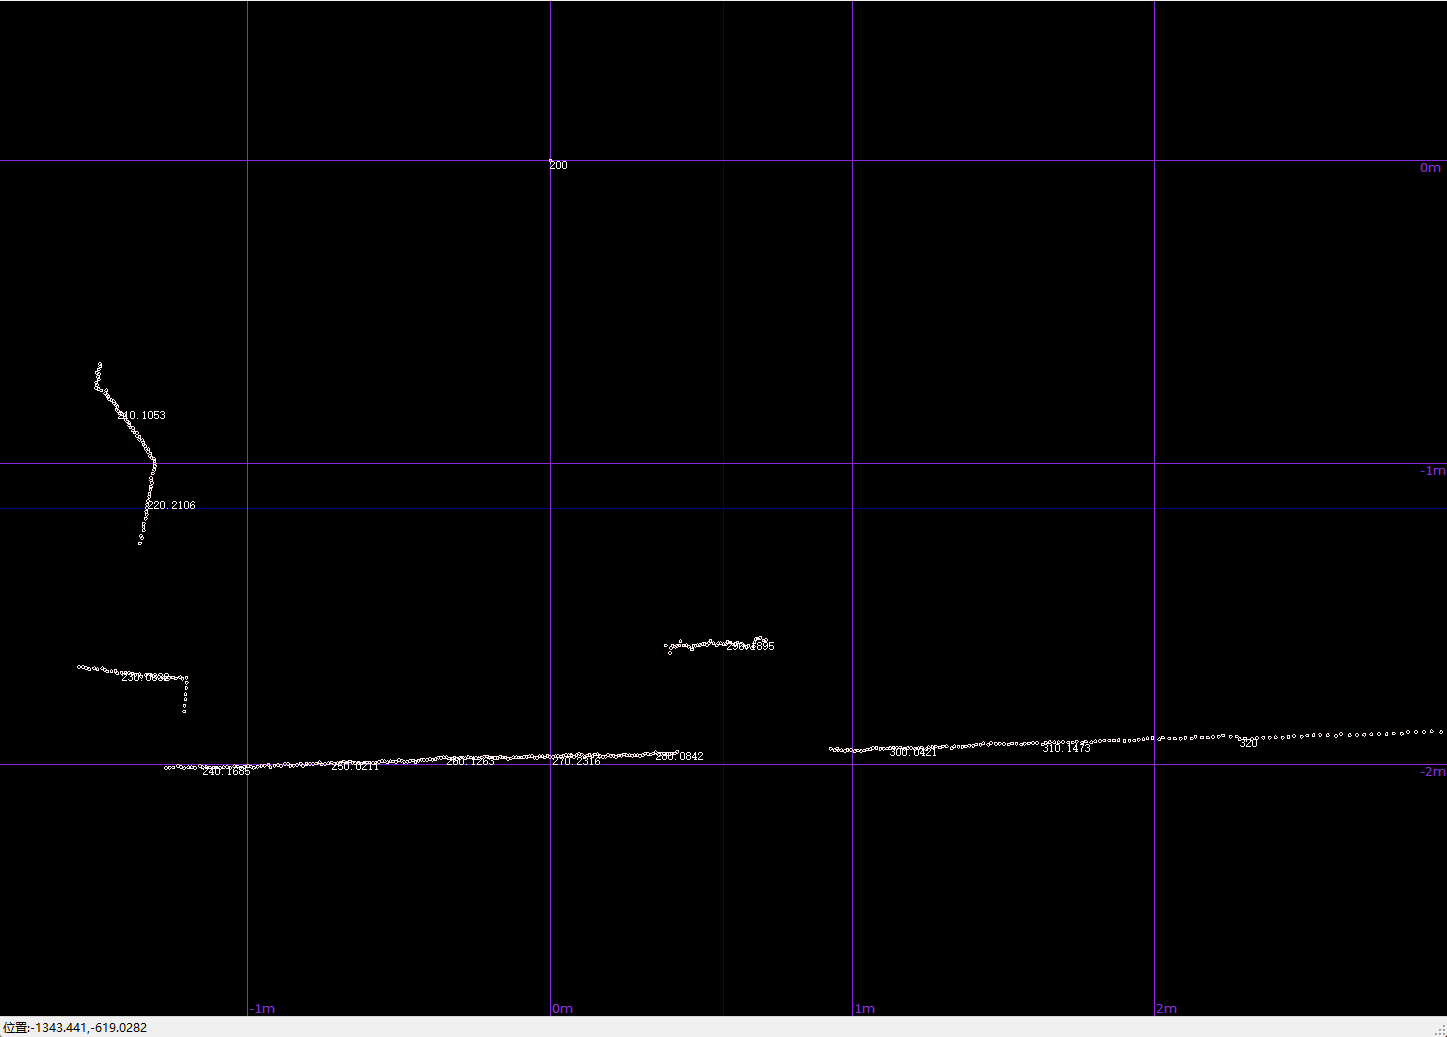Click the 280.0842 point label
The image size is (1447, 1037).
tap(679, 756)
